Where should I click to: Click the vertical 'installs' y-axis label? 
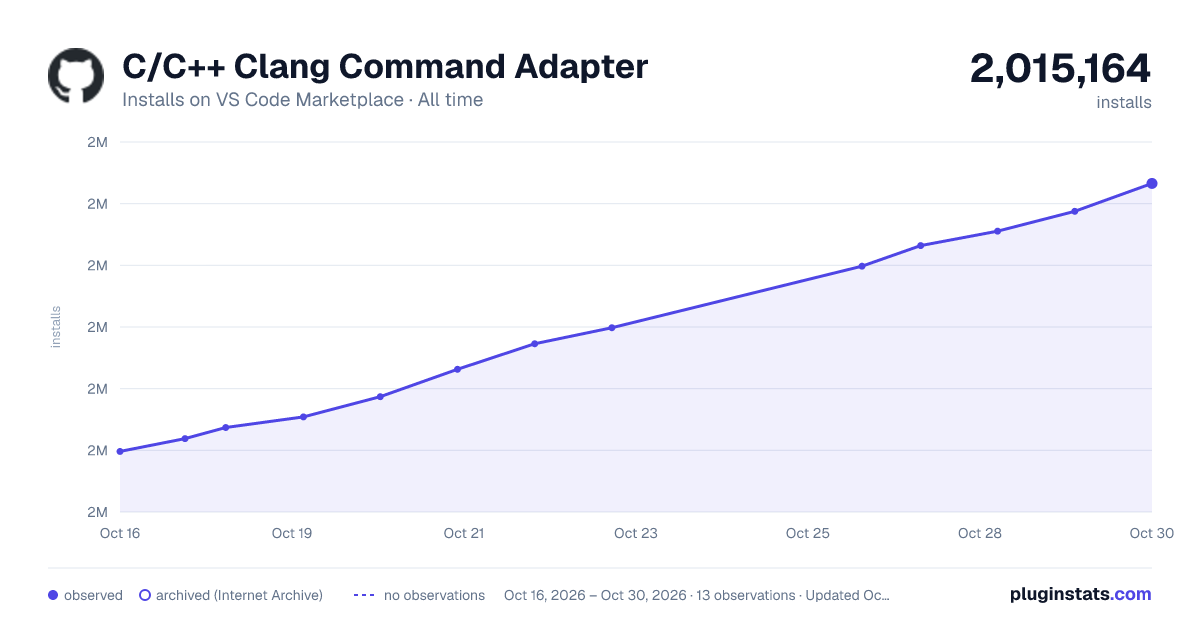(56, 327)
